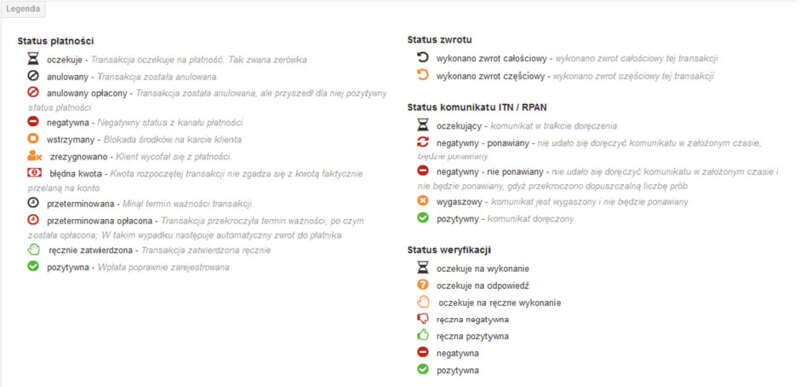The image size is (800, 387).
Task: Click the 'oczekuje na ręczne wykonanie' label
Action: 499,303
